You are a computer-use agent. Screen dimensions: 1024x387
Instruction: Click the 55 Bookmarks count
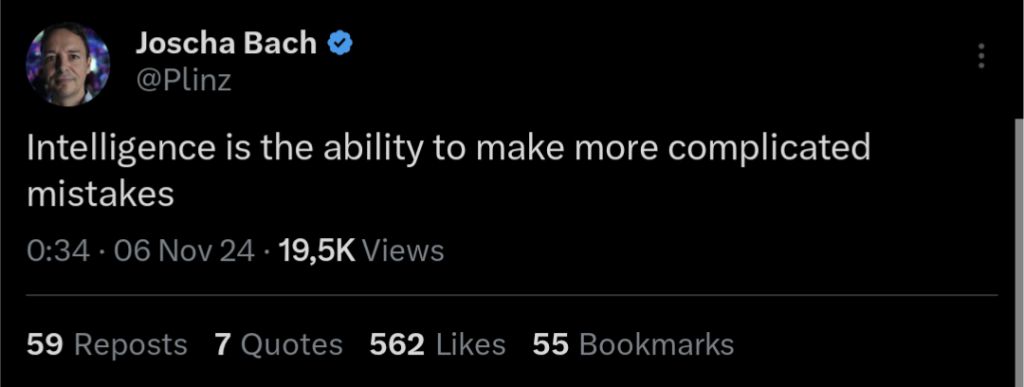(x=633, y=345)
